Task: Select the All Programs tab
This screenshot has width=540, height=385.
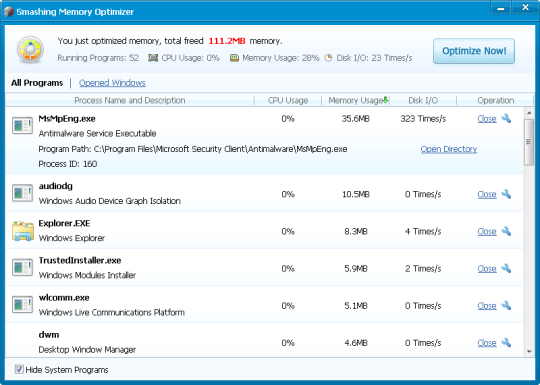Action: click(37, 83)
